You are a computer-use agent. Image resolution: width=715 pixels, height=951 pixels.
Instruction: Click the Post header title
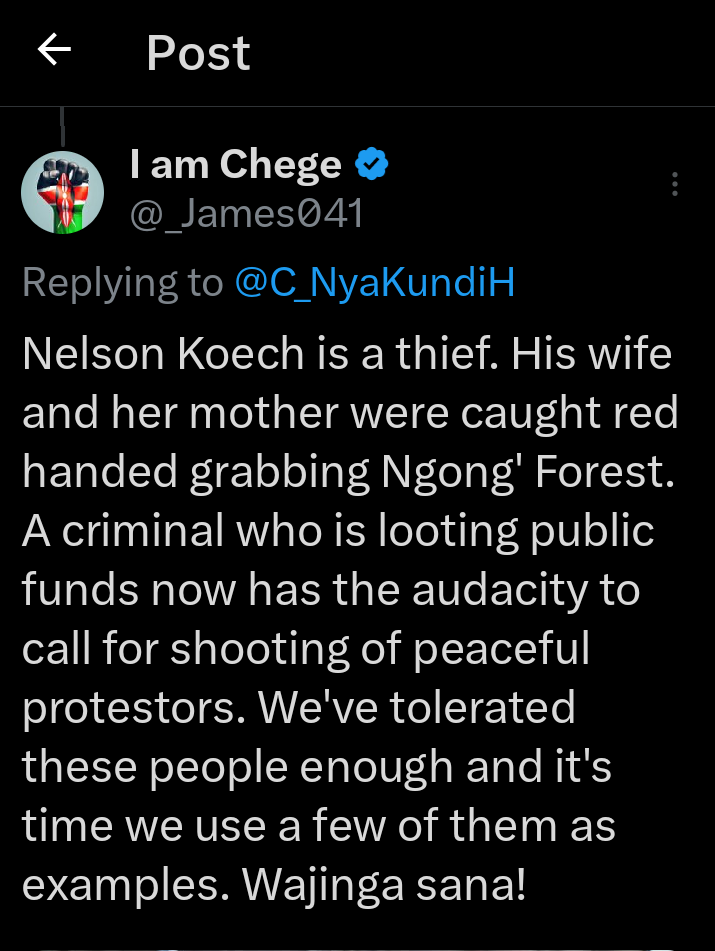point(198,53)
